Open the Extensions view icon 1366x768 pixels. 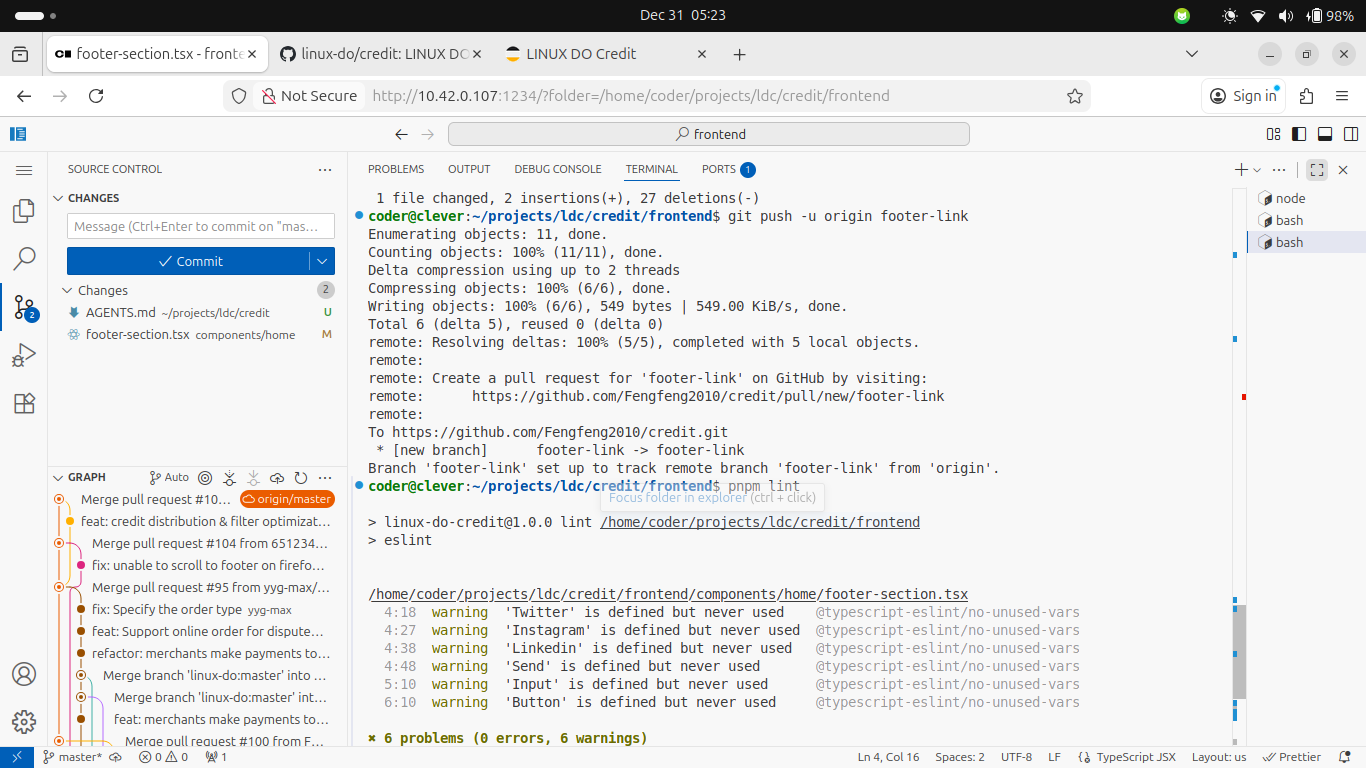click(x=24, y=404)
